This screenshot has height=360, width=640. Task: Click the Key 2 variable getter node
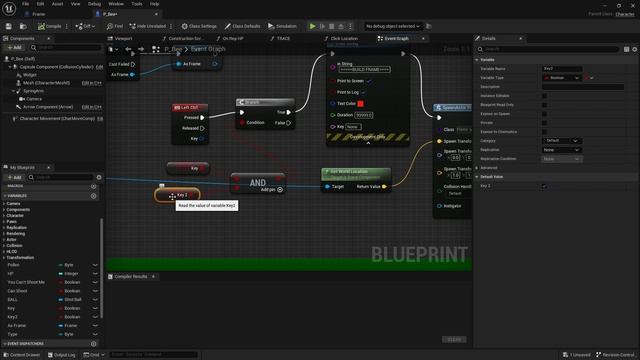(177, 195)
